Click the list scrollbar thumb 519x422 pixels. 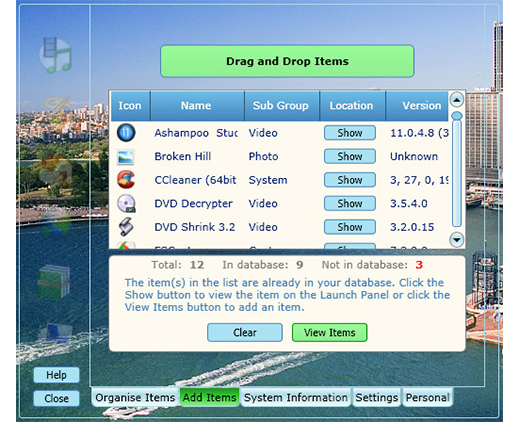coord(456,170)
